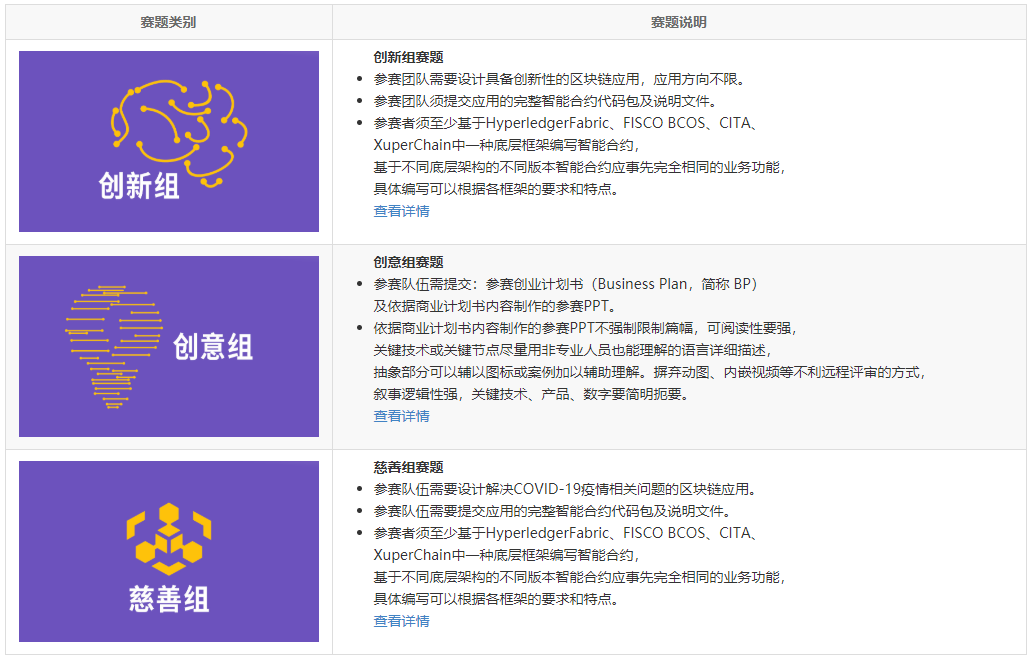Click the line 参赛队伍需要设计解决COVID-19疫情相关问题
Image resolution: width=1031 pixels, height=660 pixels.
[x=565, y=489]
